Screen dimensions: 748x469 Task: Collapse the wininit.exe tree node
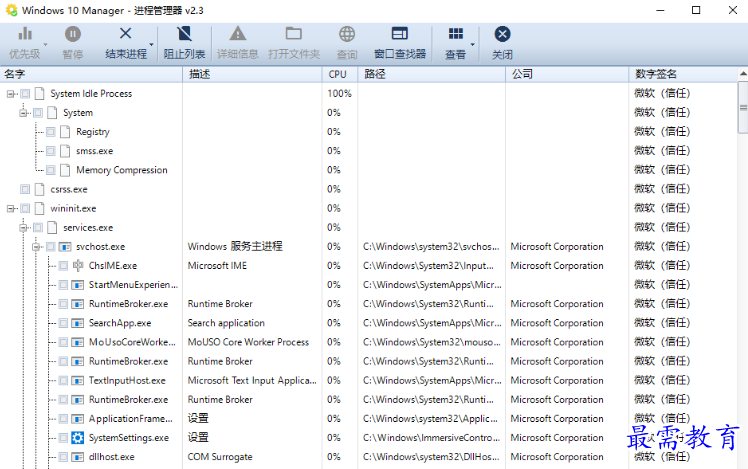(x=10, y=208)
